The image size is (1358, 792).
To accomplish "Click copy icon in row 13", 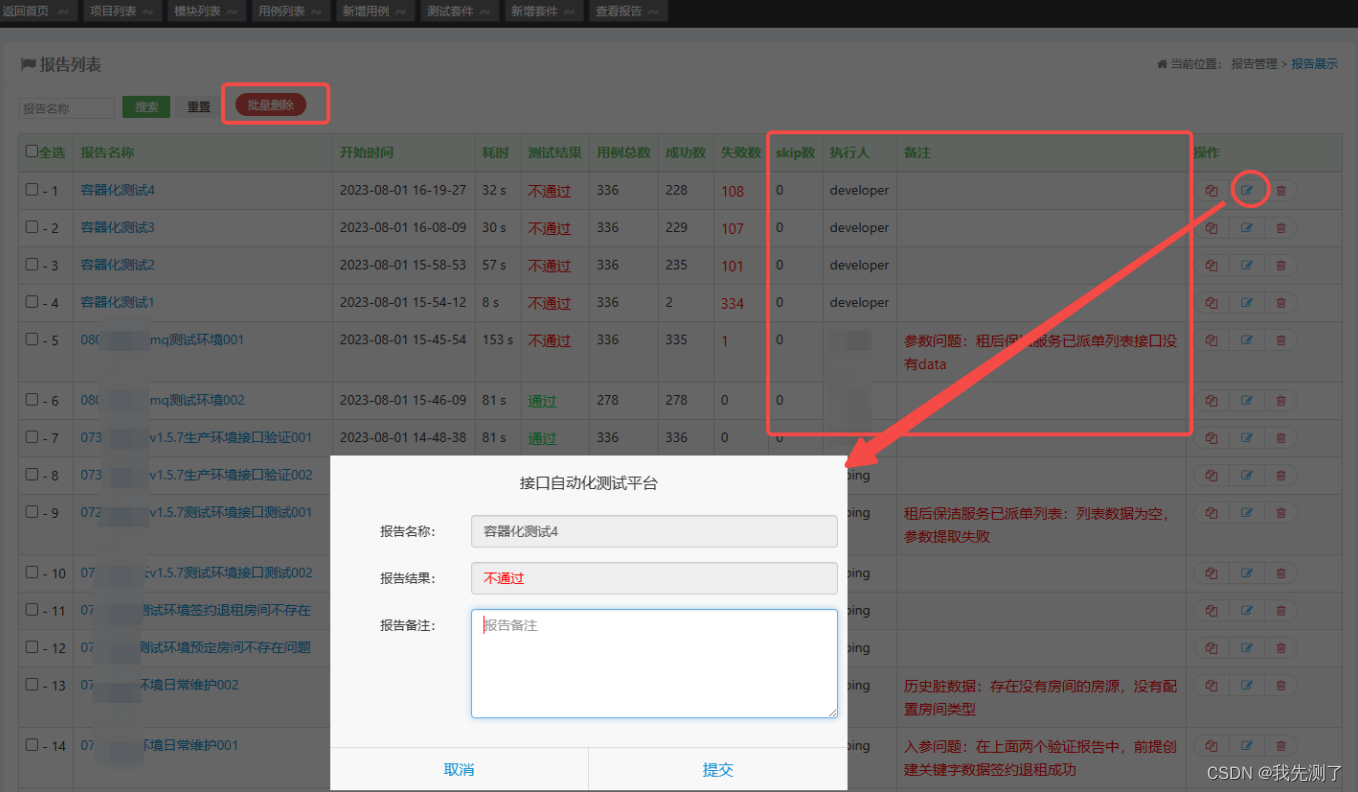I will [1211, 685].
